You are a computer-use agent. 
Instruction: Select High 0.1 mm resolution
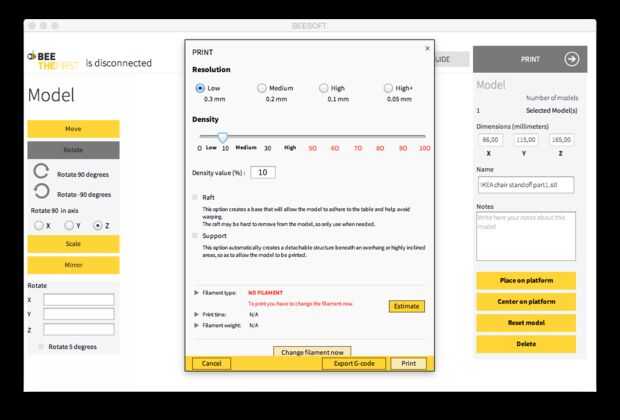[323, 88]
